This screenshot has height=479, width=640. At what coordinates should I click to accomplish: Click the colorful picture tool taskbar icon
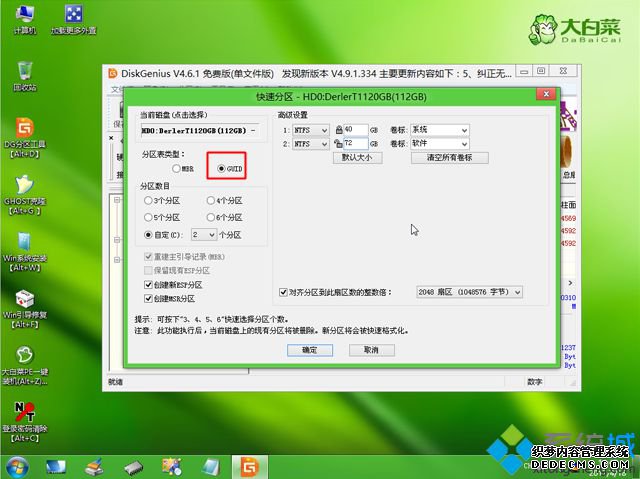[171, 467]
